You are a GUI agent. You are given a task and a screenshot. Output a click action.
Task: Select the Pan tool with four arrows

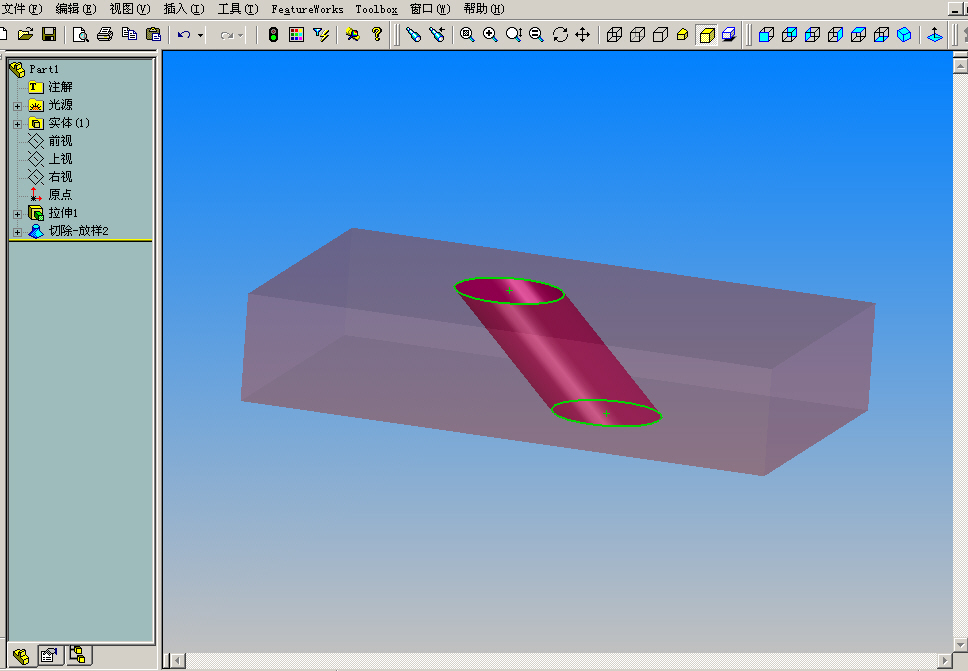point(583,35)
